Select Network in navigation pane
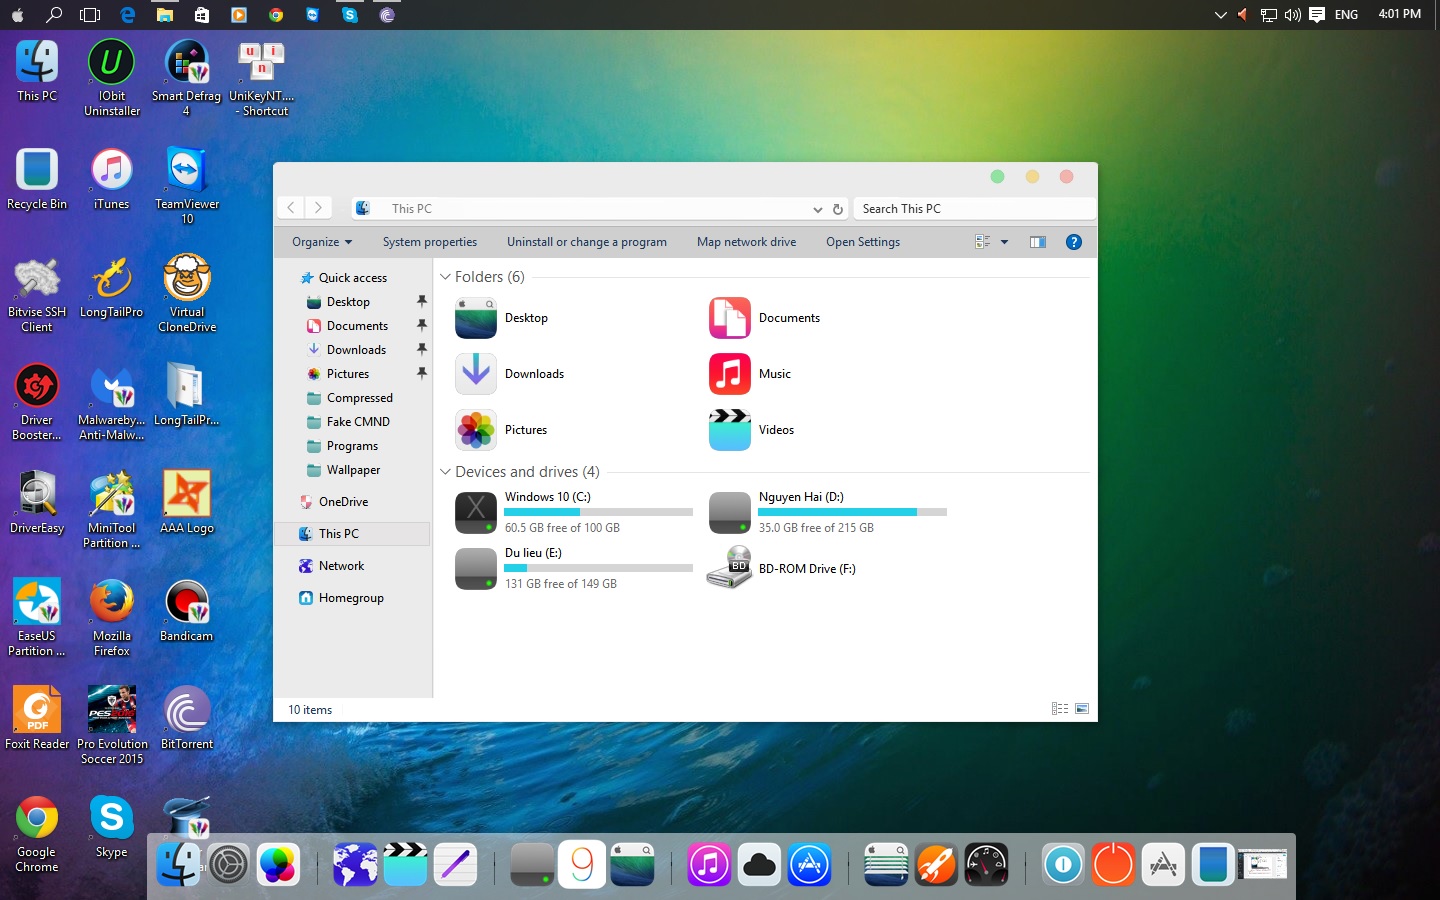The width and height of the screenshot is (1440, 900). [x=331, y=566]
